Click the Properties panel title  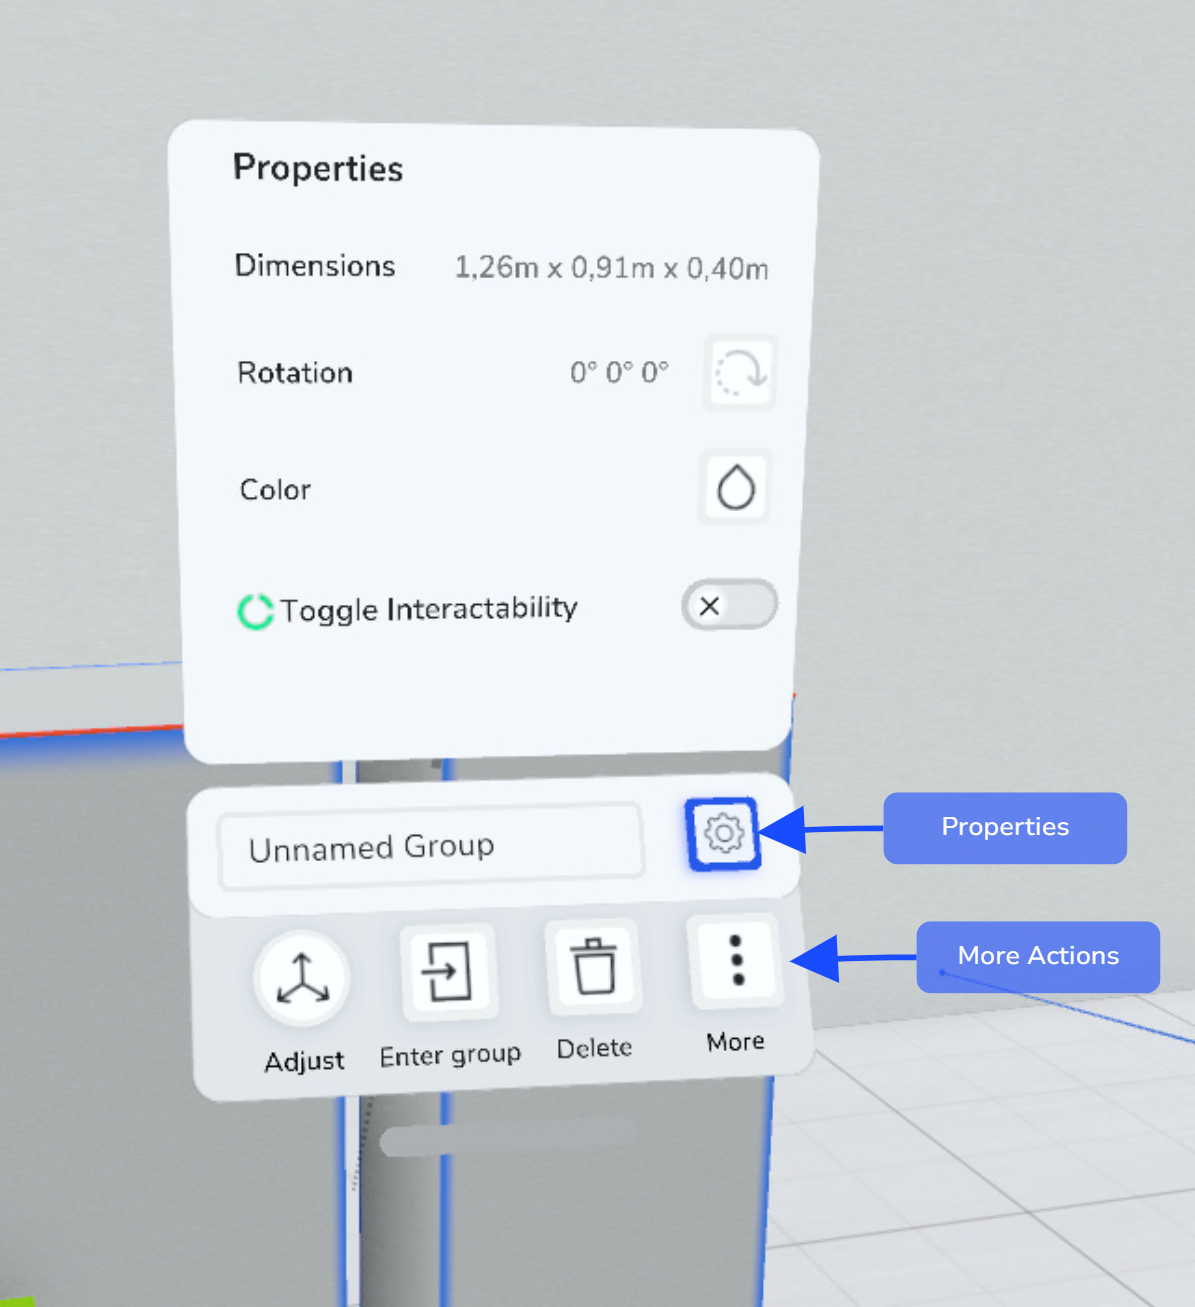[x=318, y=168]
